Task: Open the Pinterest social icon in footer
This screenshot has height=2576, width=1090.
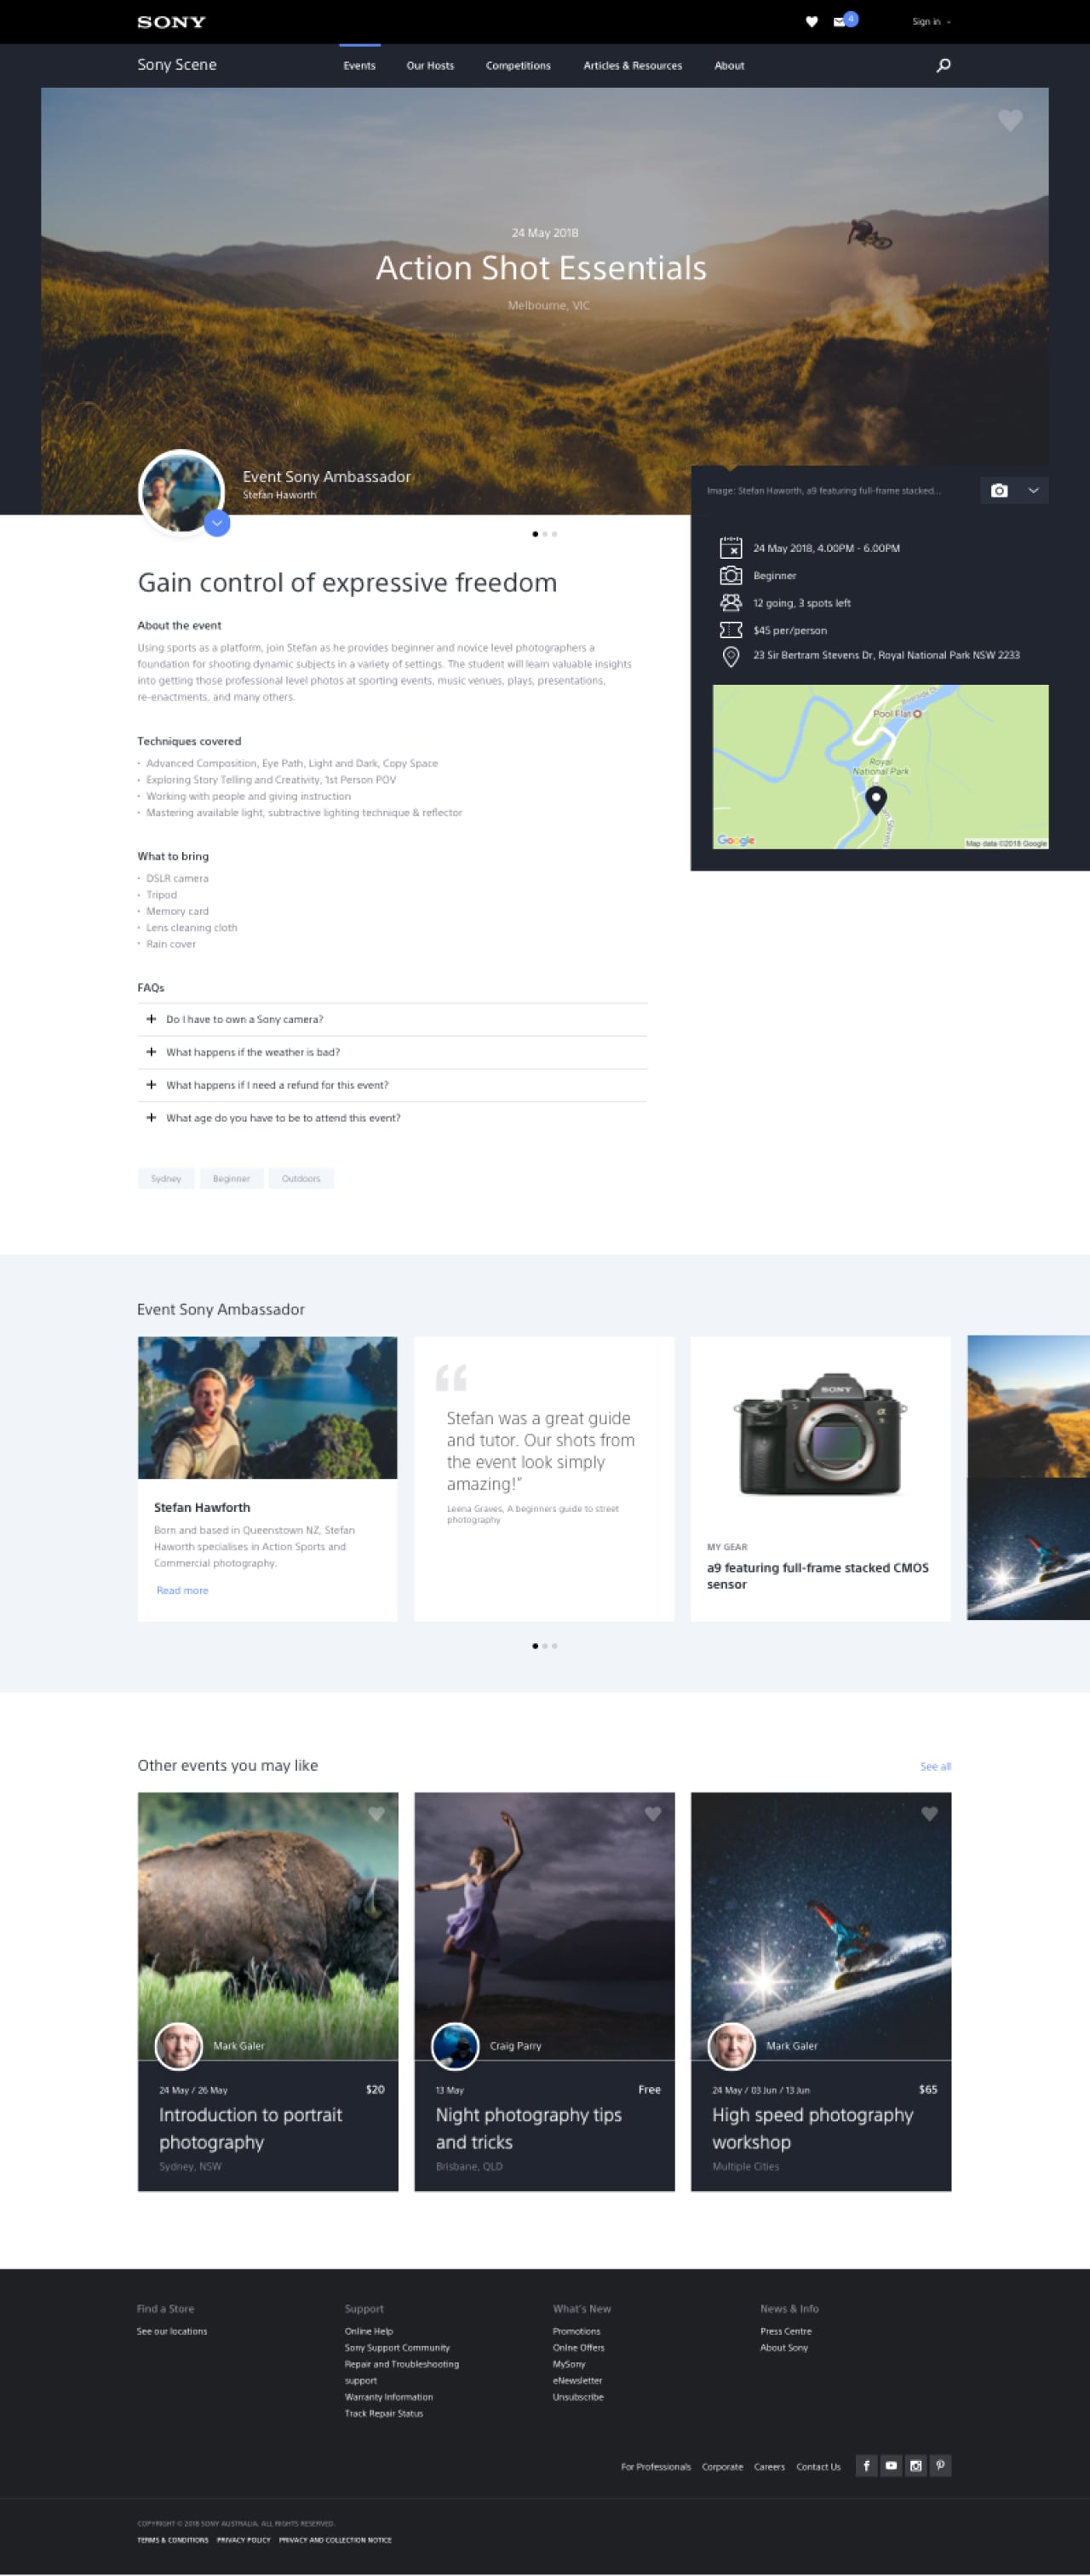Action: pyautogui.click(x=940, y=2466)
